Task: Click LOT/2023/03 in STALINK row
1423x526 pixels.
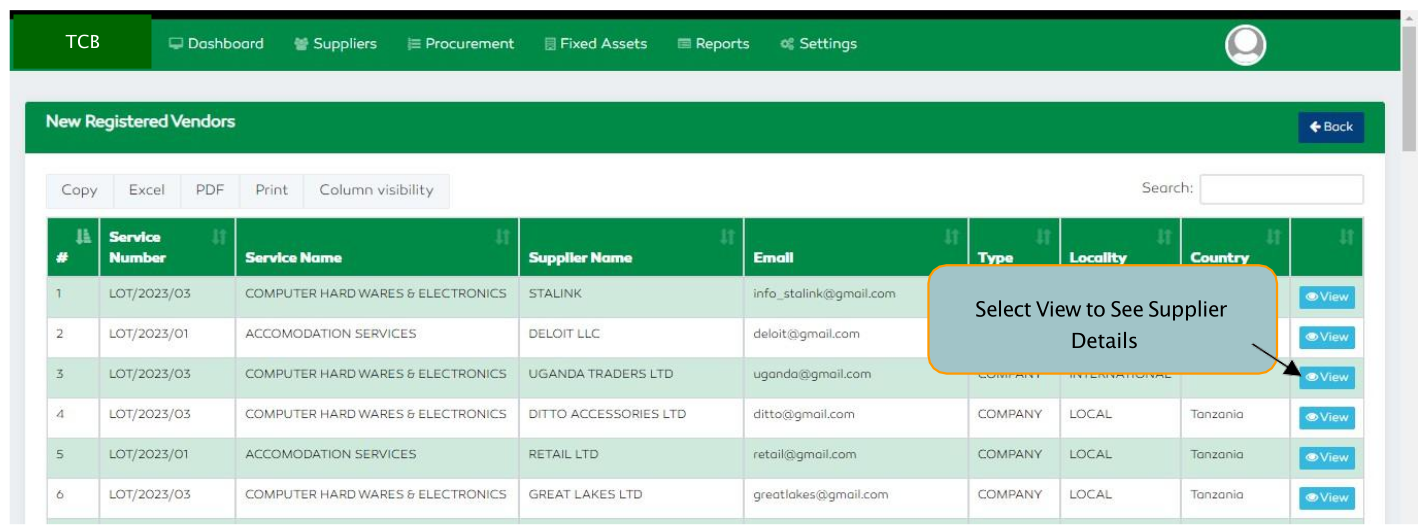Action: (x=149, y=293)
